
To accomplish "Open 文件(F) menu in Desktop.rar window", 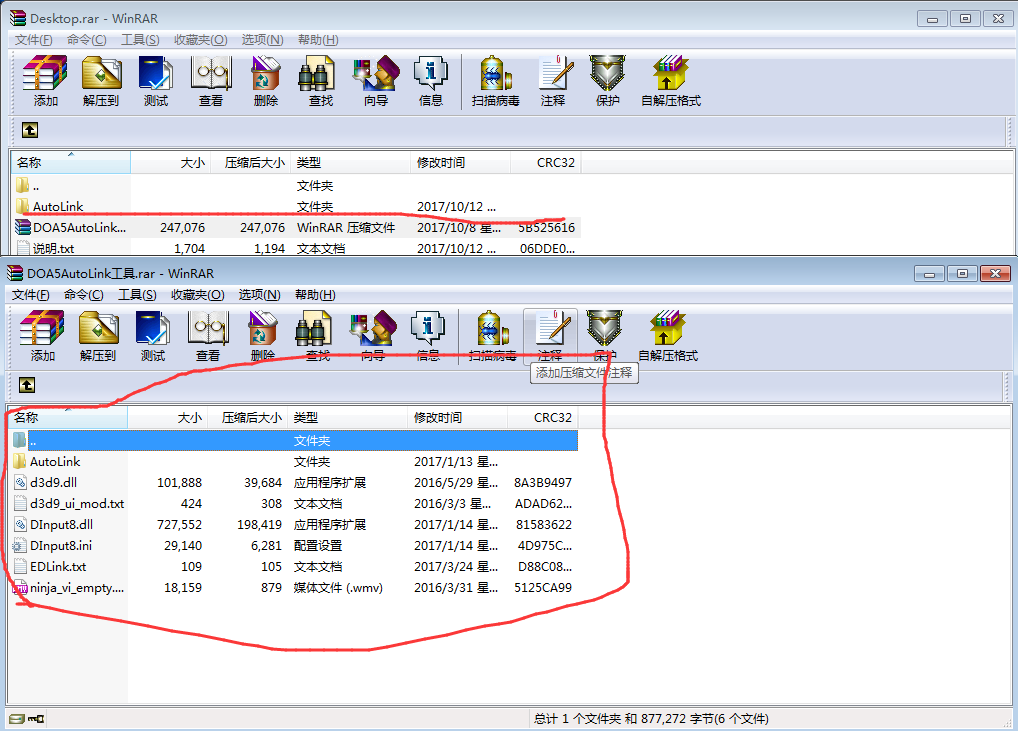I will click(x=34, y=40).
